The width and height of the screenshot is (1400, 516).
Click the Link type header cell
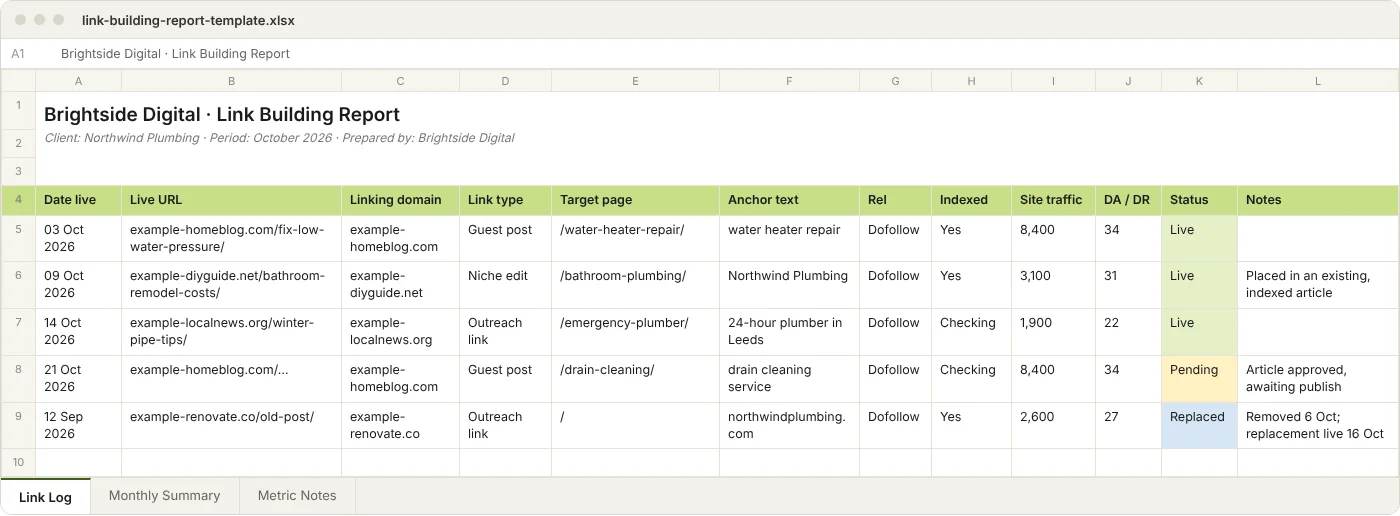point(505,200)
